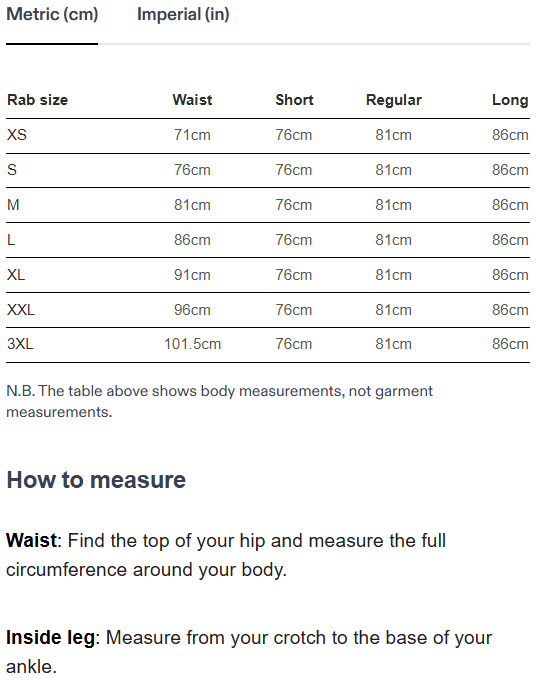Click the Short column header
The height and width of the screenshot is (680, 536).
click(x=294, y=100)
